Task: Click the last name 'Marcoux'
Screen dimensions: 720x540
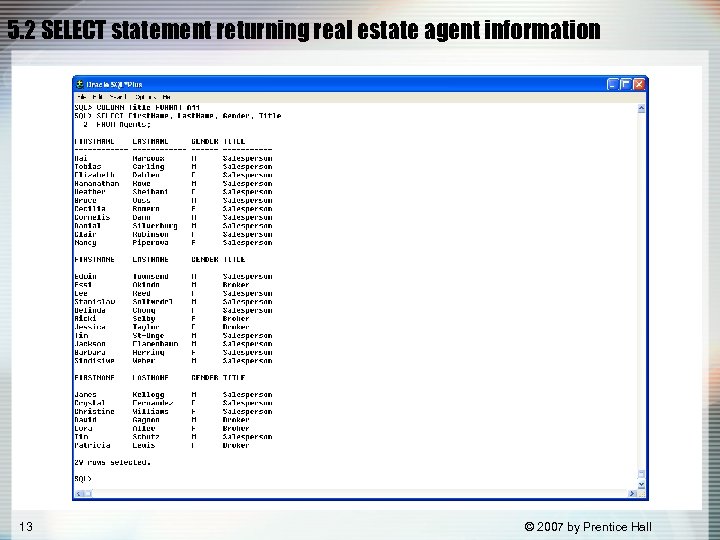Action: (148, 158)
